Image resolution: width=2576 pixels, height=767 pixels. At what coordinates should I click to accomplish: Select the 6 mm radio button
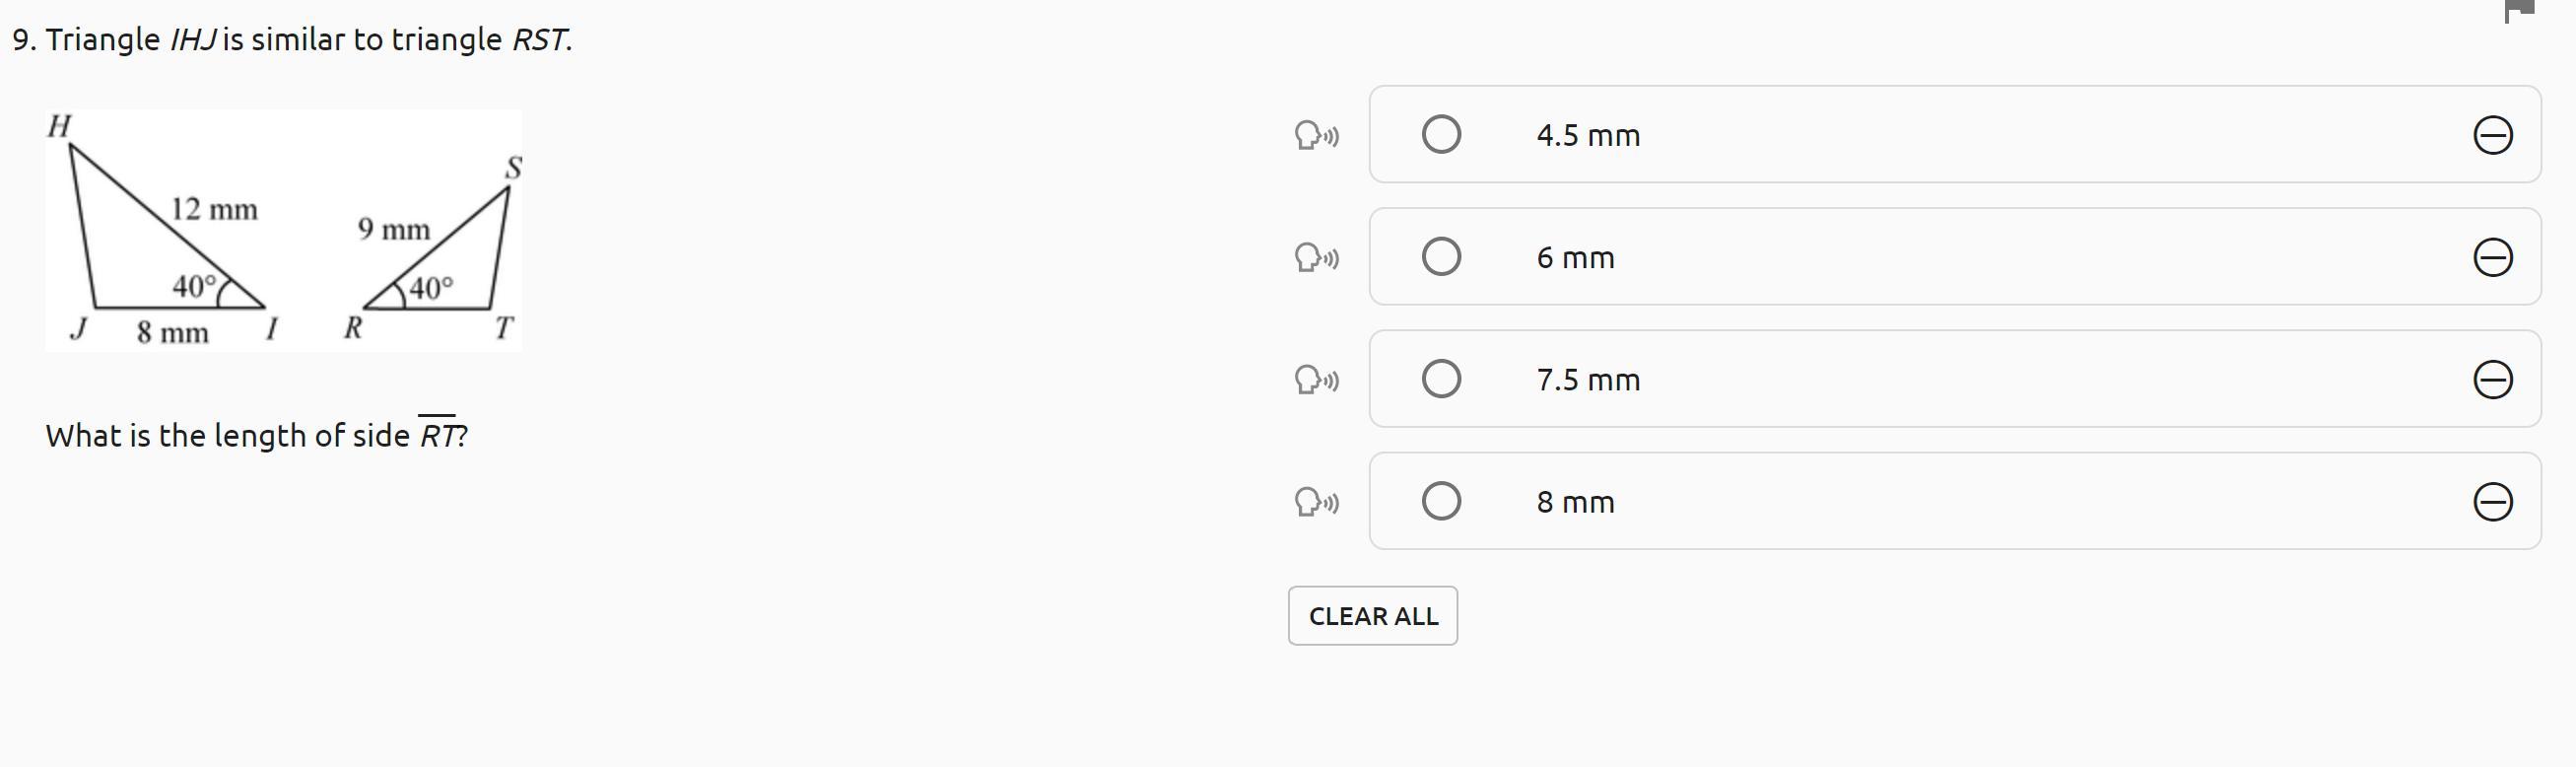coord(1441,257)
